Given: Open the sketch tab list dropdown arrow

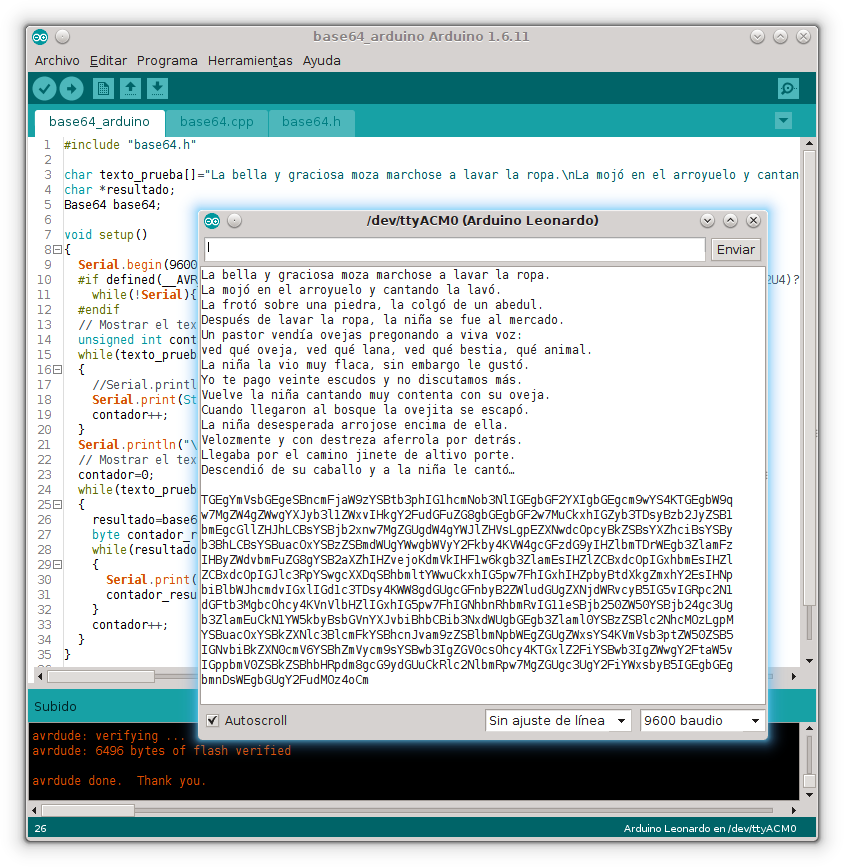Looking at the screenshot, I should [x=783, y=119].
